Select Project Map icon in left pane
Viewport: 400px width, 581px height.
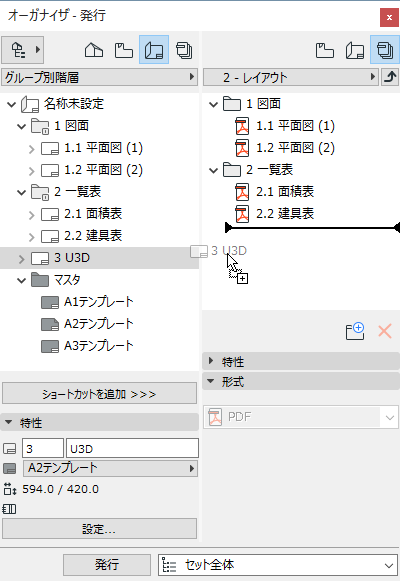coord(94,50)
